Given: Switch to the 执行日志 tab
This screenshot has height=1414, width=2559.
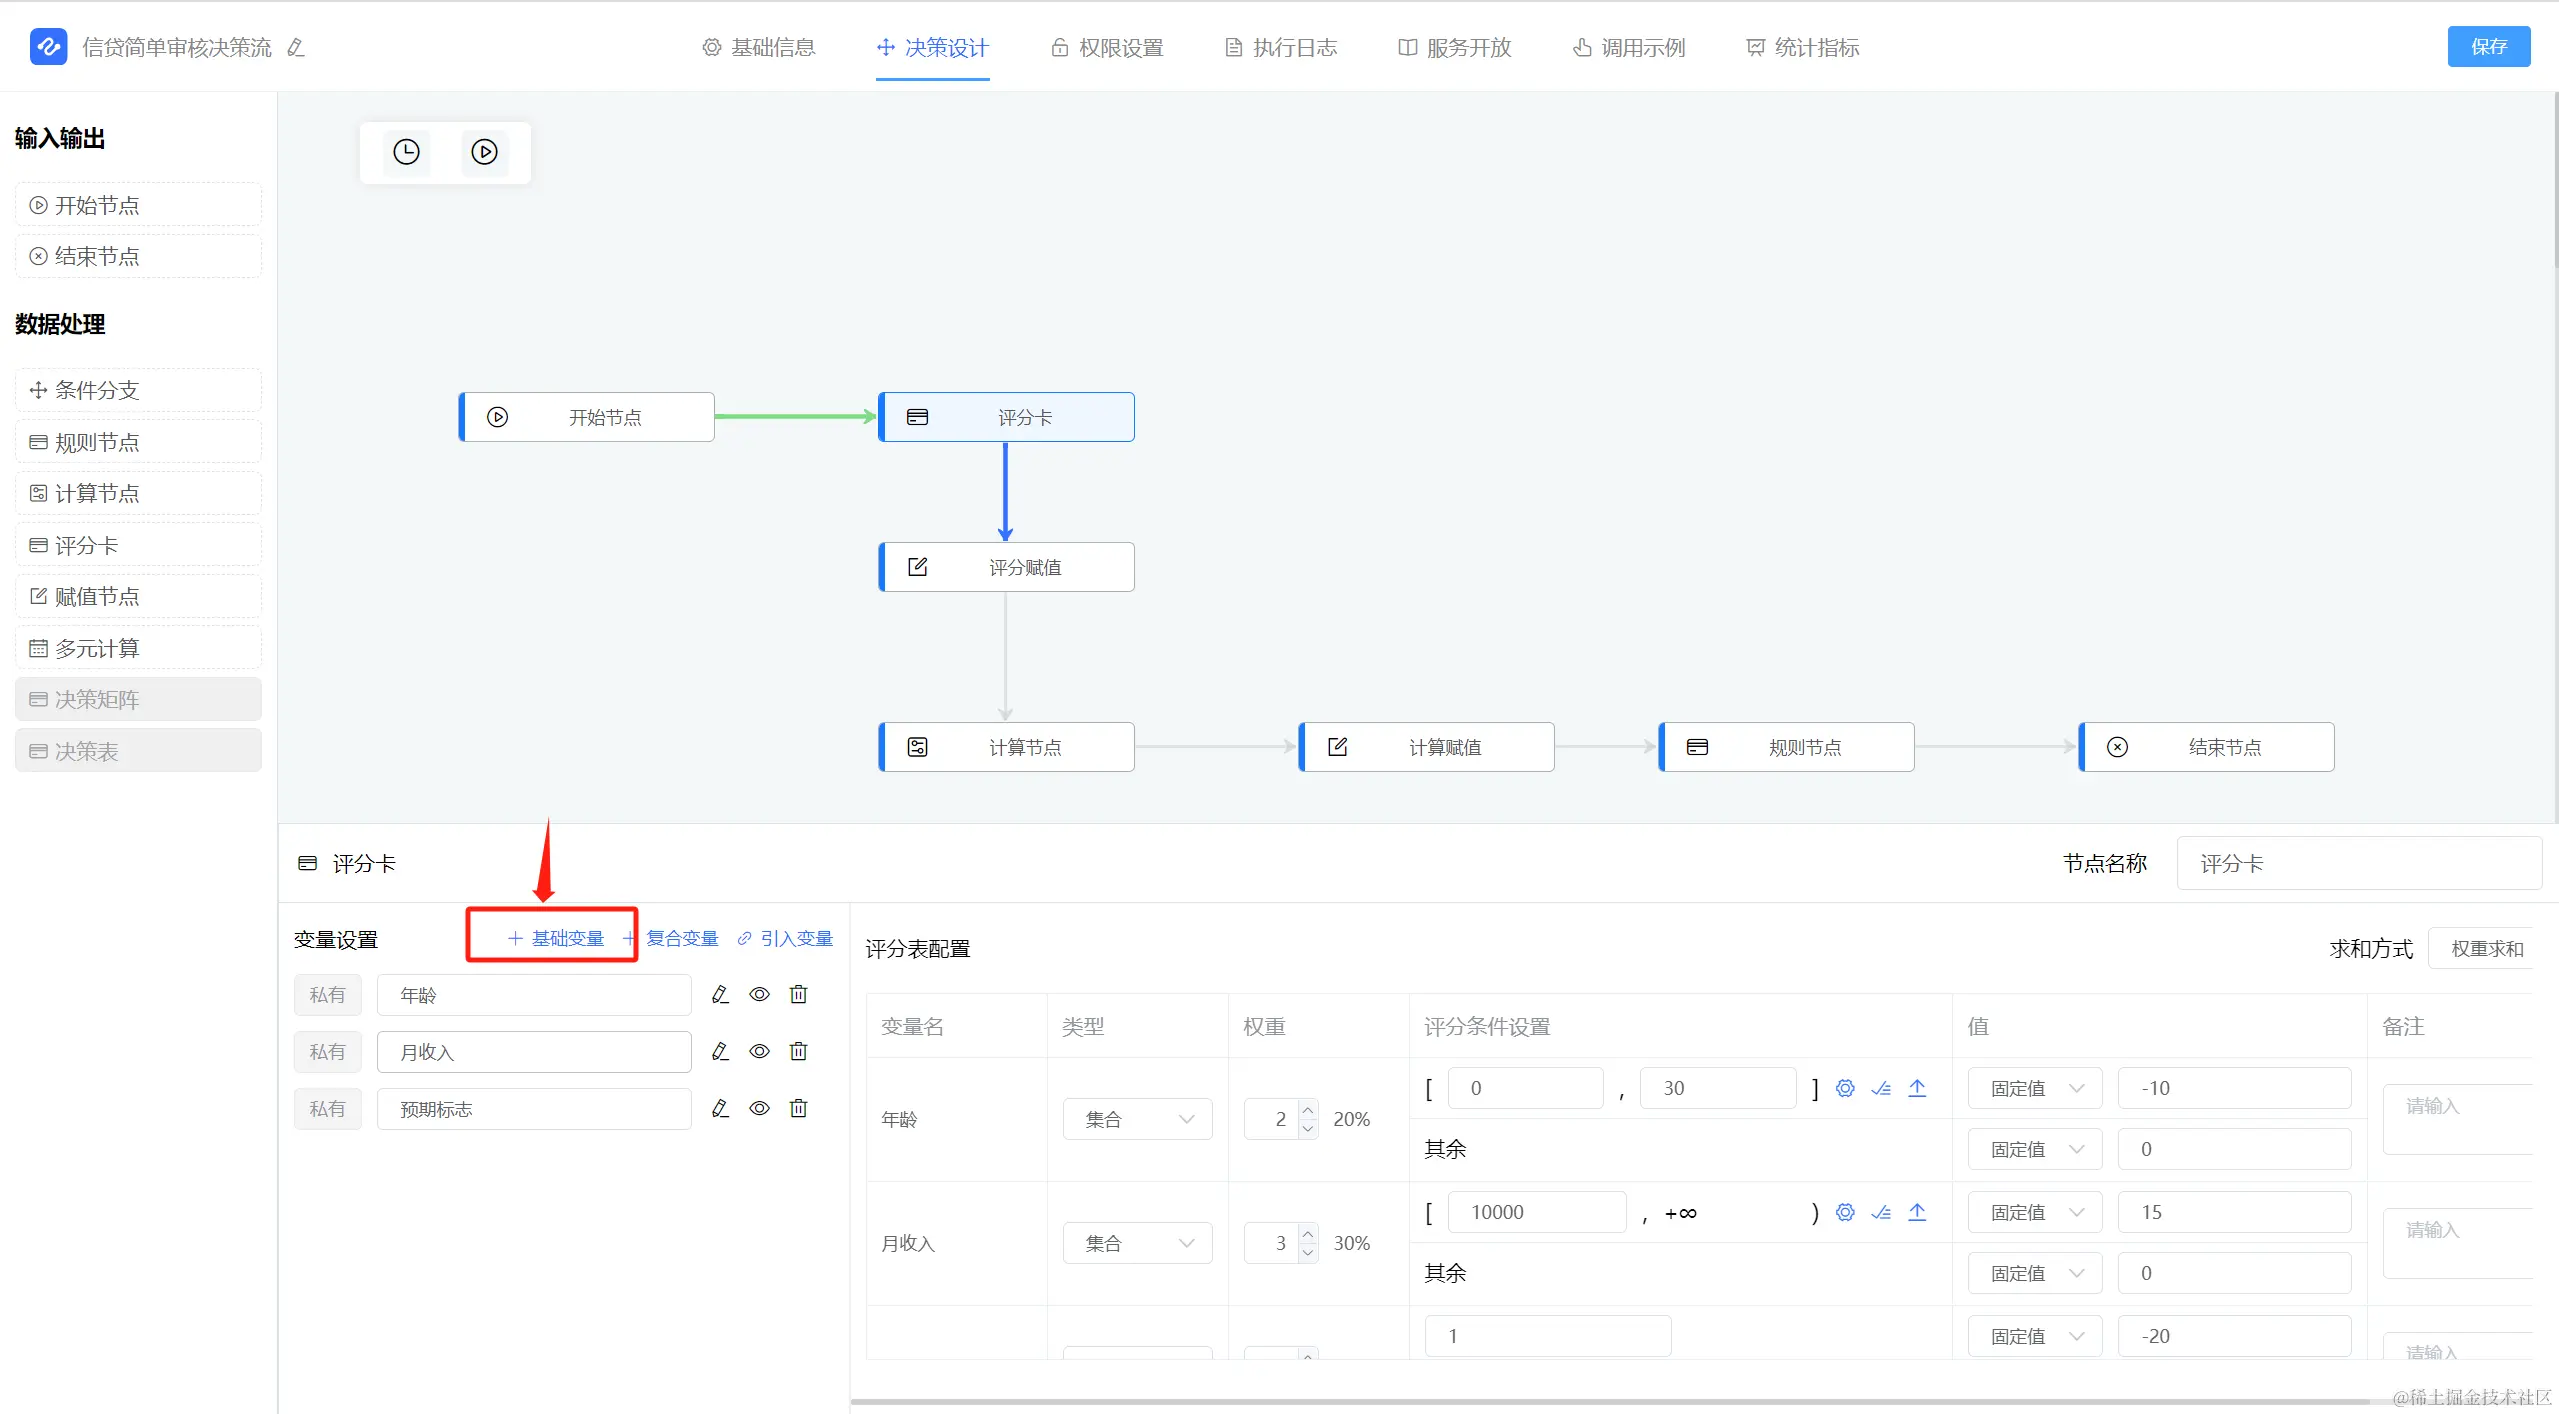Looking at the screenshot, I should [1281, 47].
